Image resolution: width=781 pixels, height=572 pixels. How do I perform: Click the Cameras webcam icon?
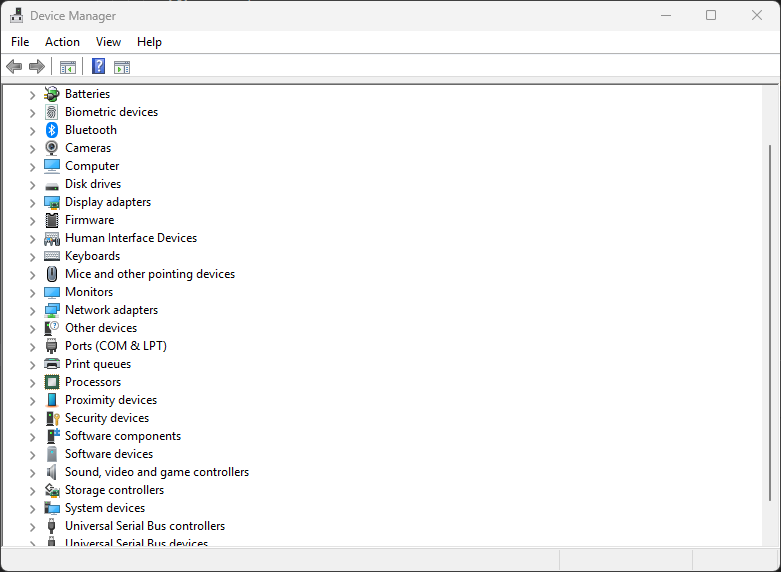[52, 147]
